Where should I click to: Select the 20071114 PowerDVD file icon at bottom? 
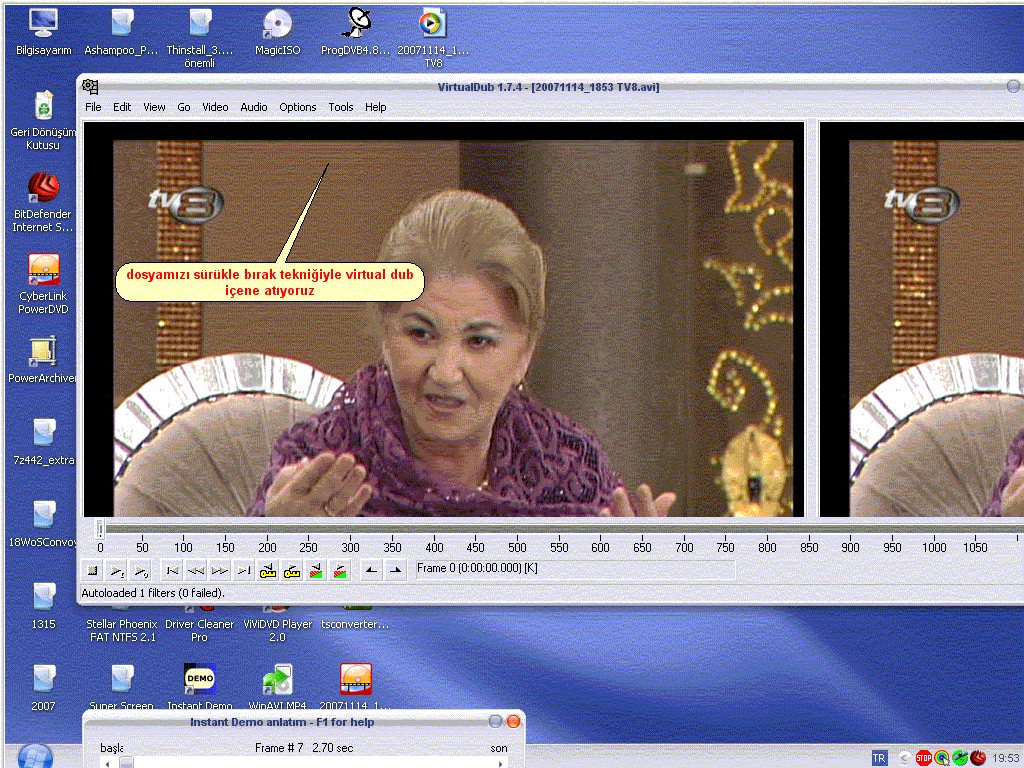pyautogui.click(x=355, y=686)
